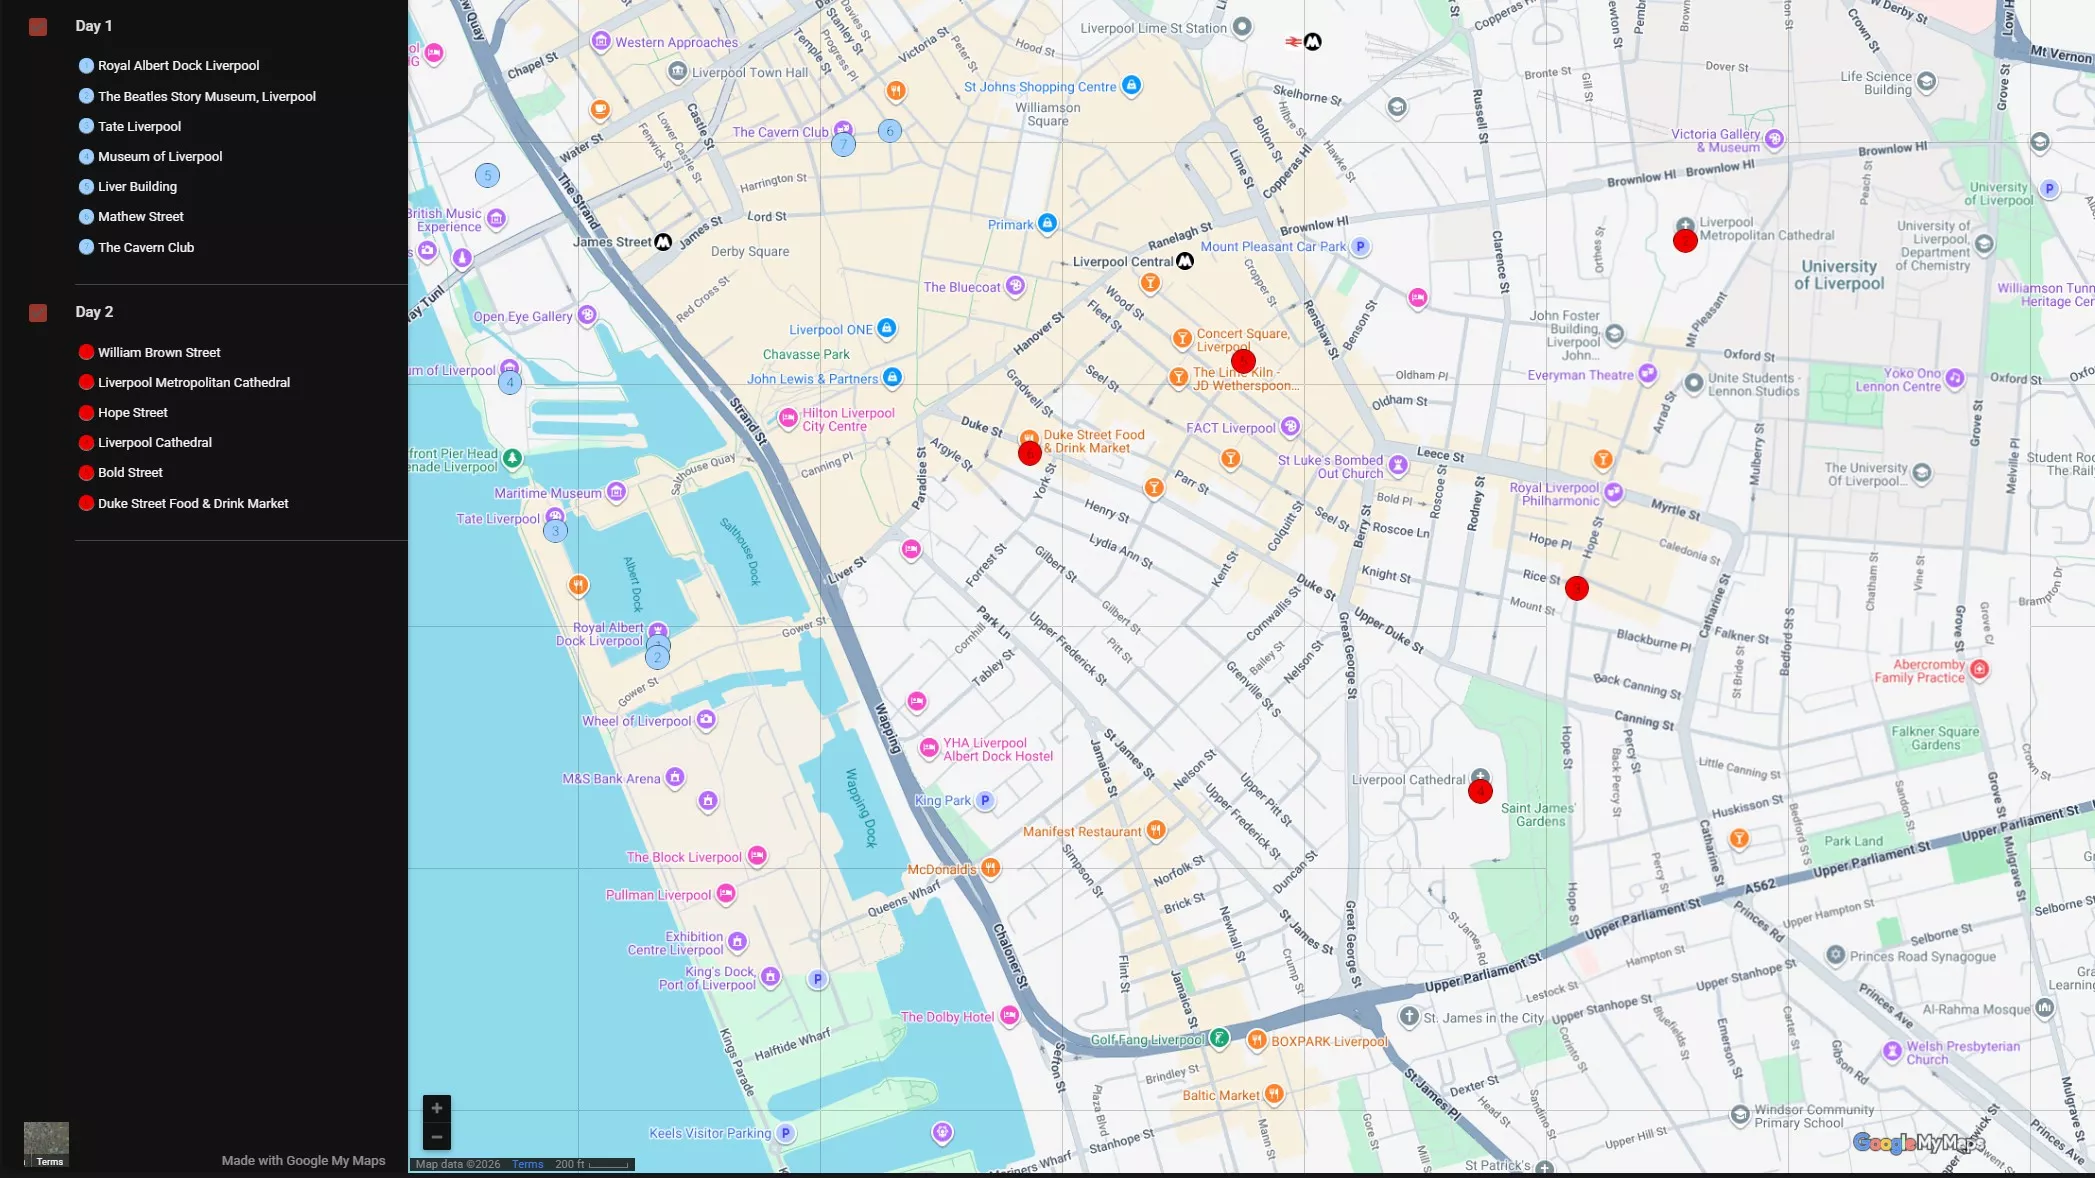Click blue marker 5 near Liver Building
The height and width of the screenshot is (1178, 2095).
pyautogui.click(x=487, y=176)
